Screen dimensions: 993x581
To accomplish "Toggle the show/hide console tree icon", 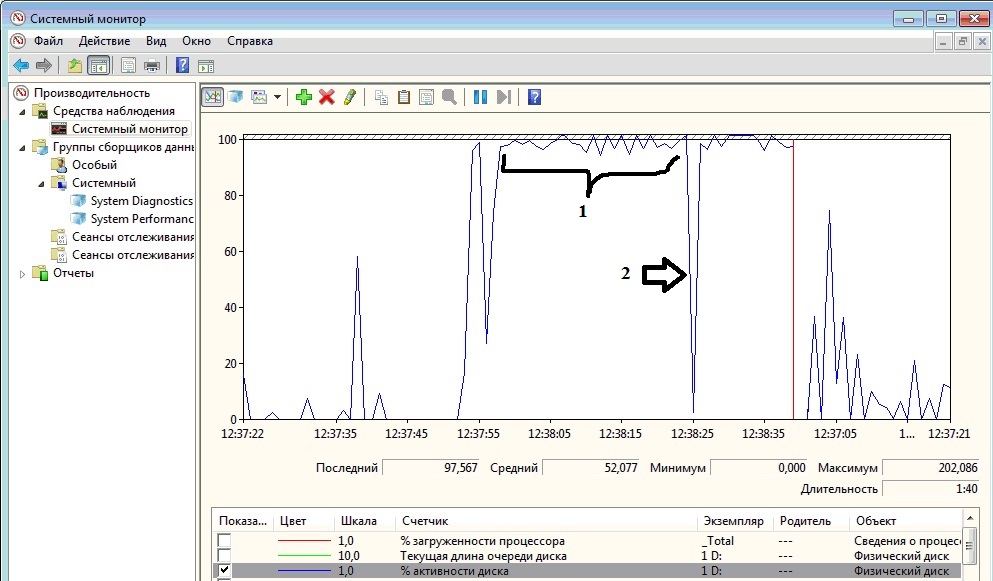I will click(x=99, y=65).
